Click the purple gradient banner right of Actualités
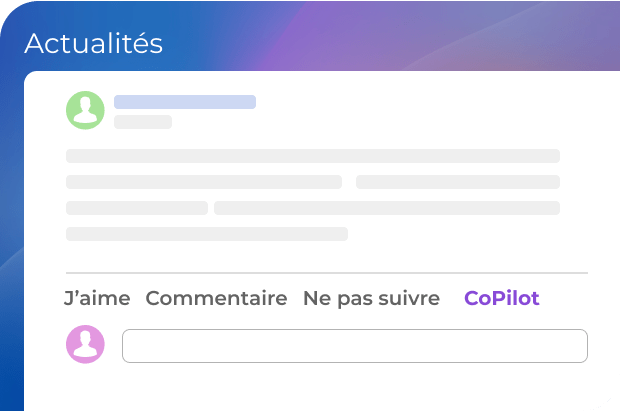Screen dimensions: 620x411 pyautogui.click(x=400, y=35)
